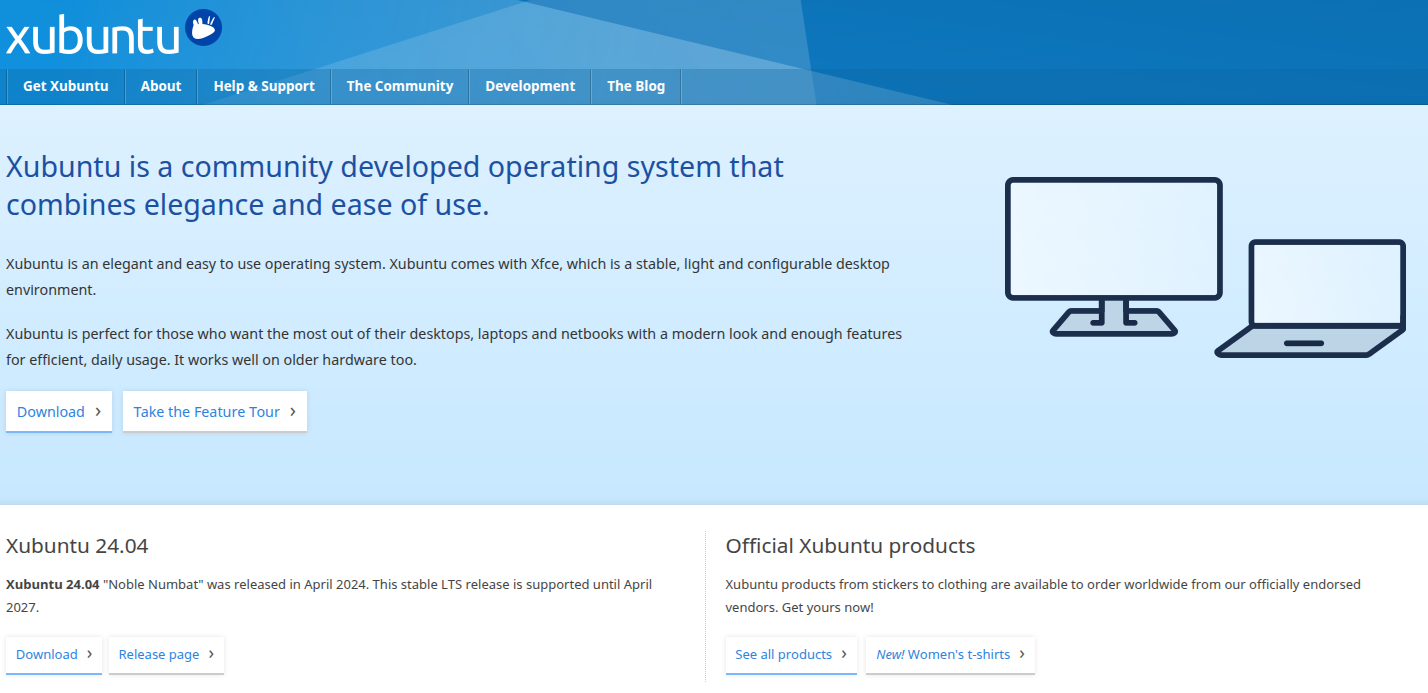
Task: Click the xubuntu wordmark in the header
Action: click(92, 36)
